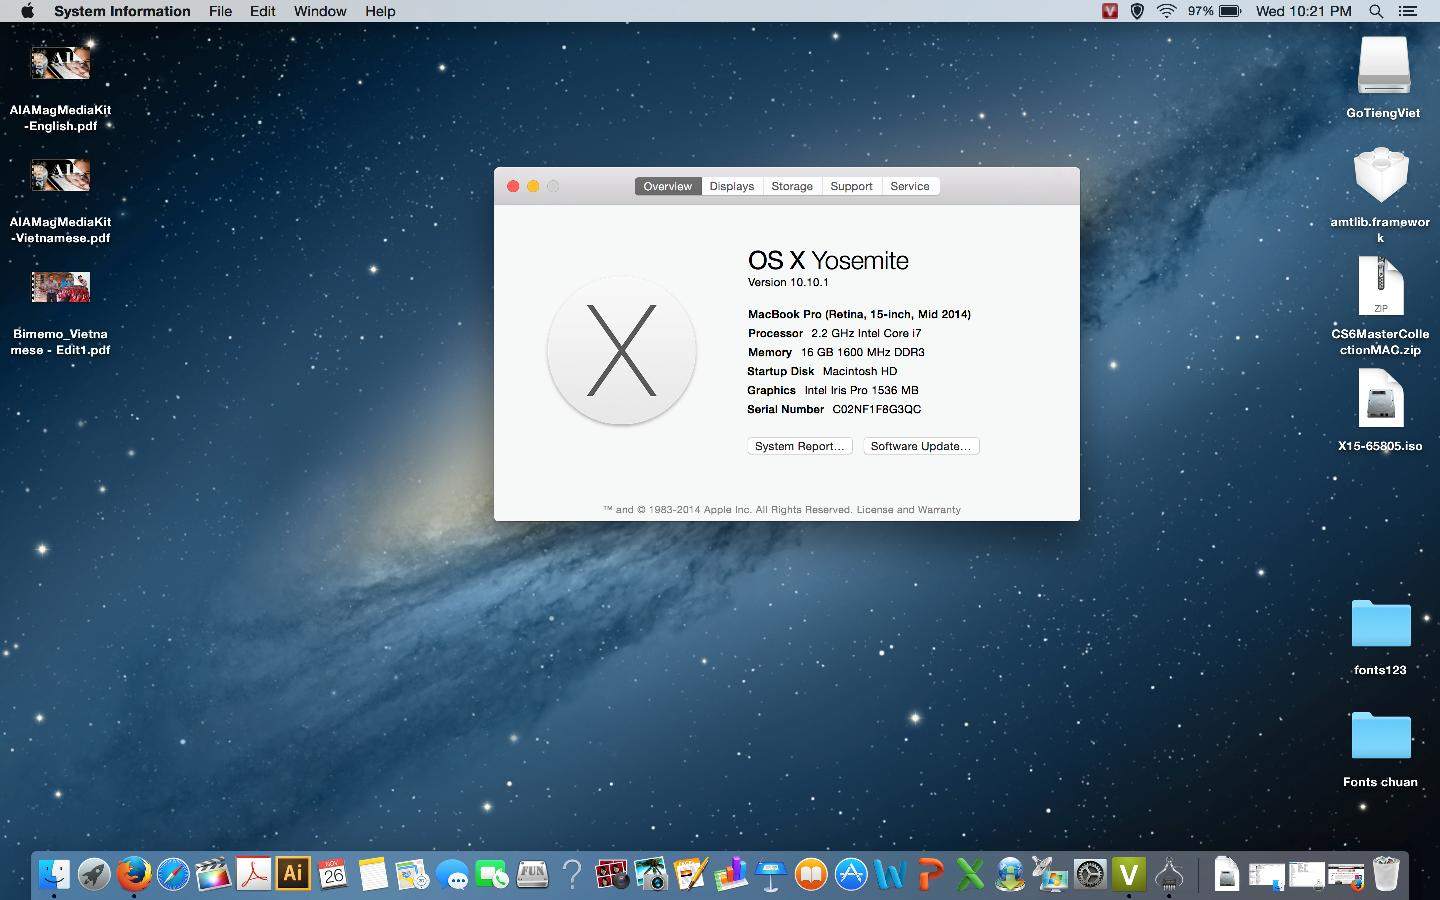The image size is (1440, 900).
Task: Open System Preferences from the Dock
Action: 1090,874
